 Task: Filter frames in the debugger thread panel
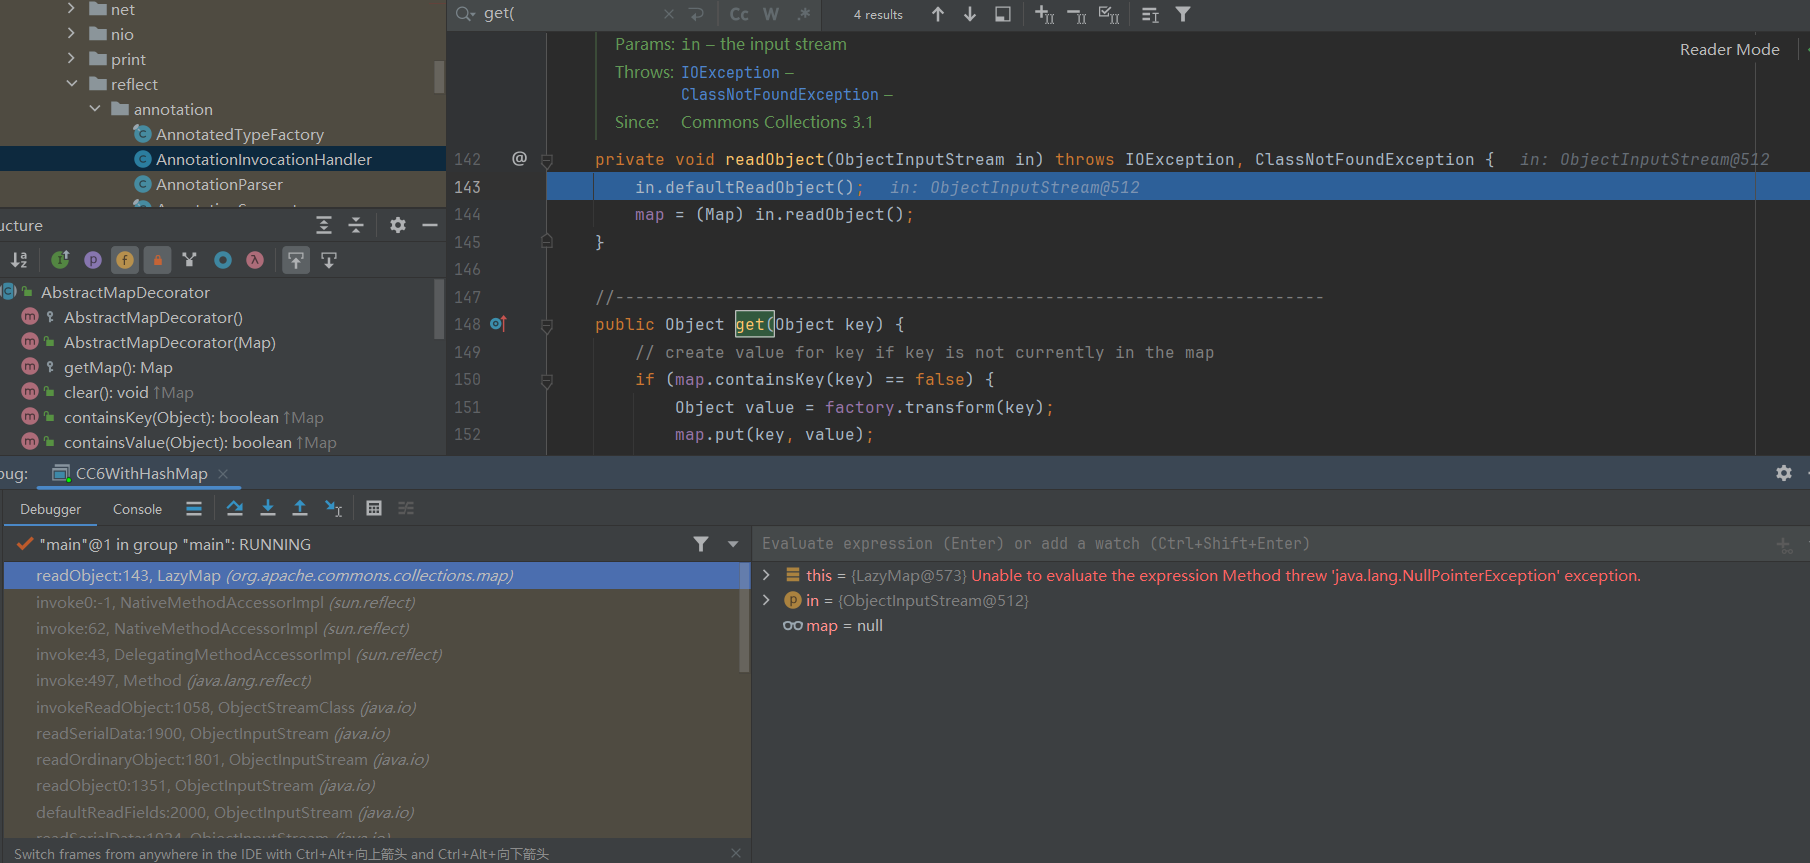(x=701, y=544)
